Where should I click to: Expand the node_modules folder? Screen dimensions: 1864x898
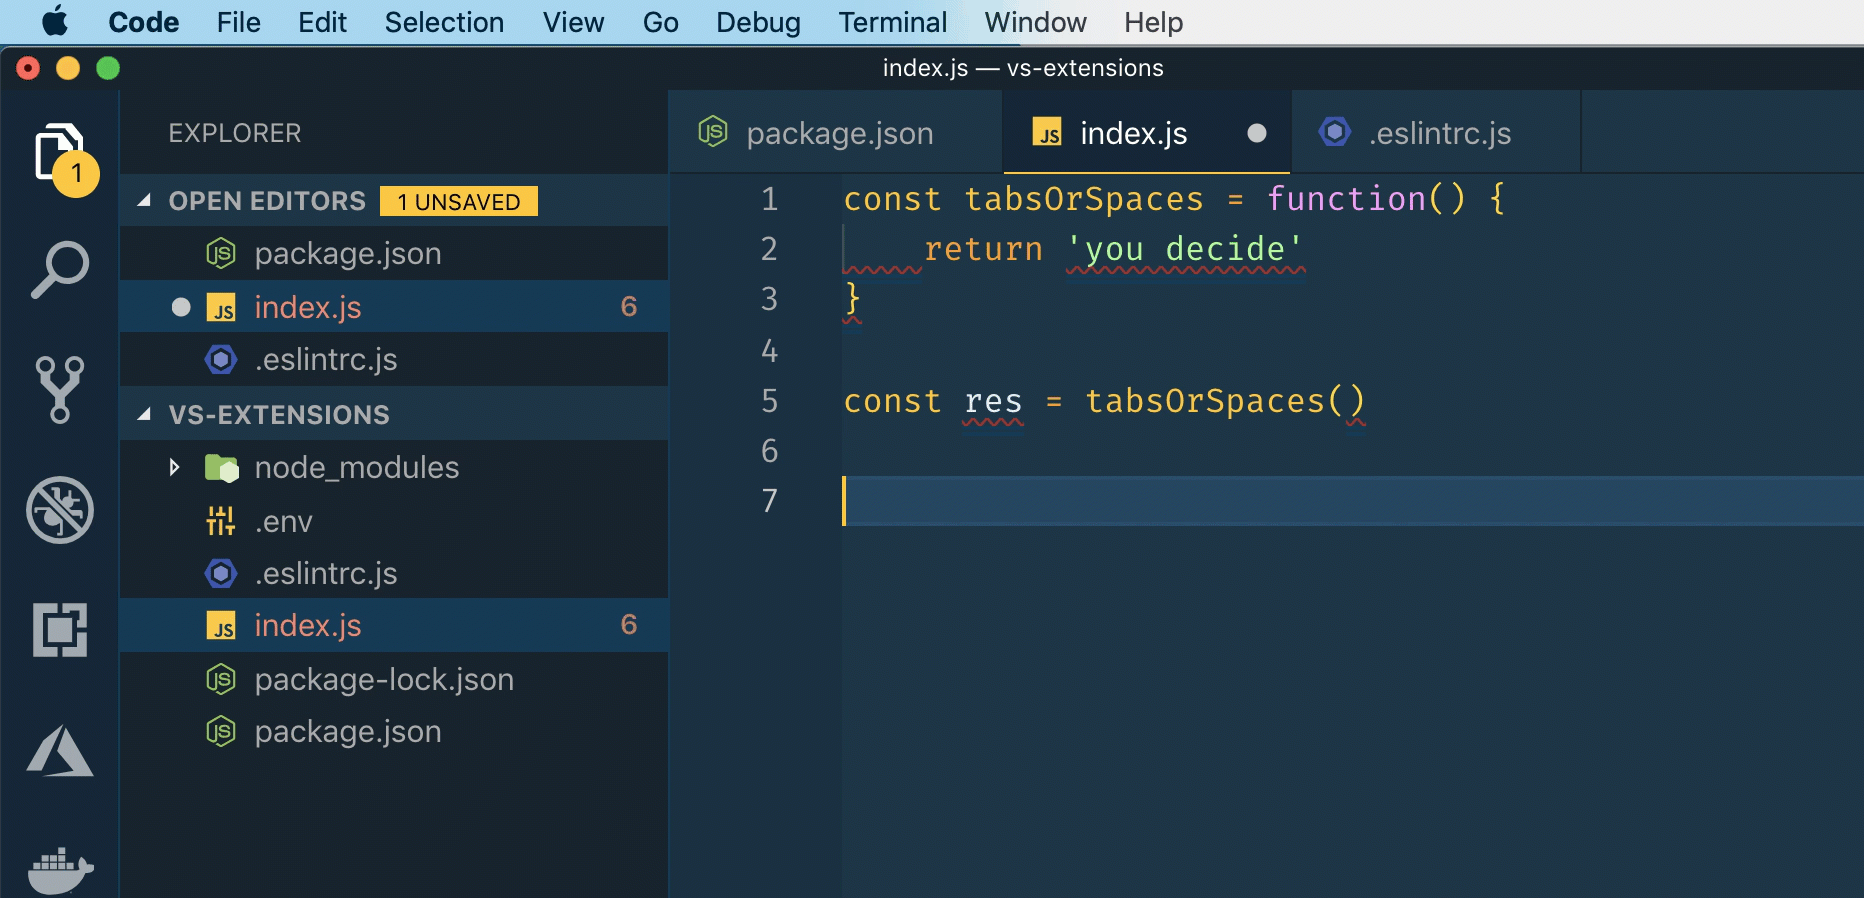click(x=174, y=468)
